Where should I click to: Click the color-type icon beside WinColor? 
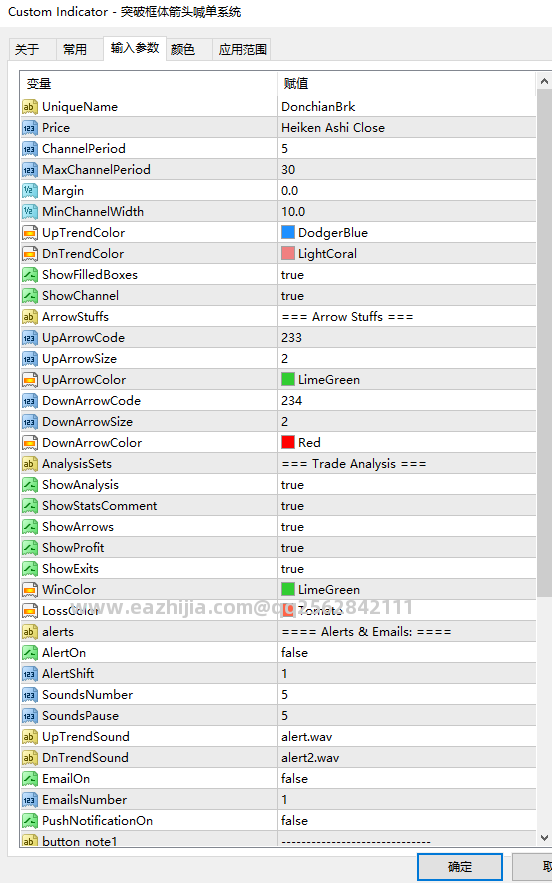[30, 590]
